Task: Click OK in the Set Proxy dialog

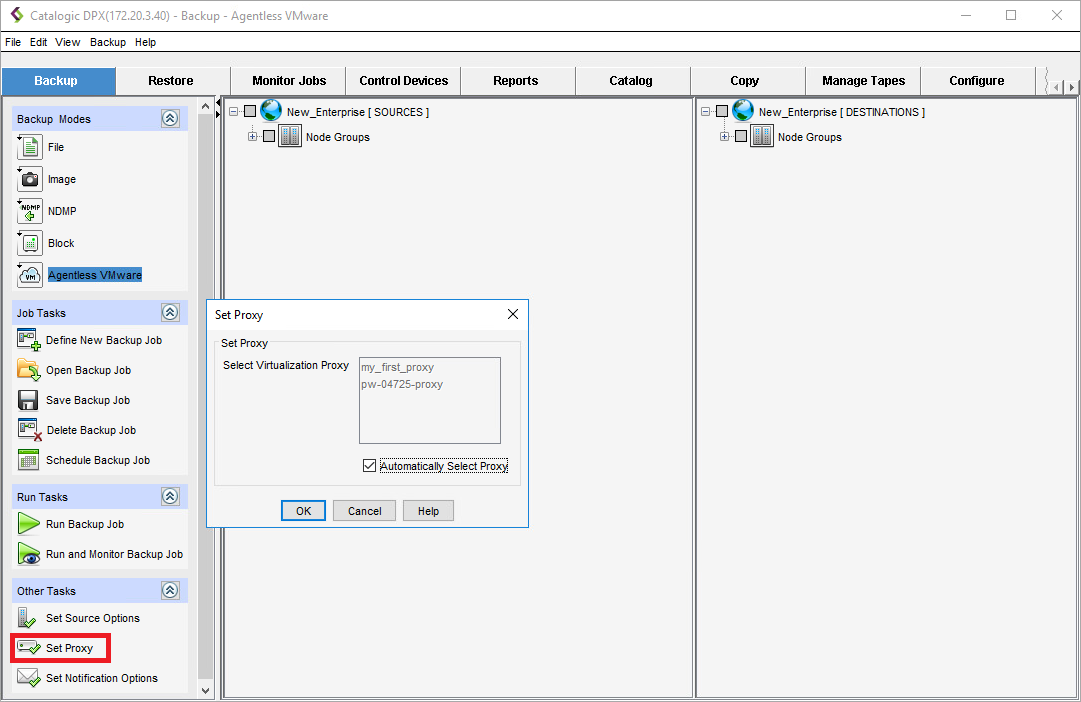Action: [x=303, y=511]
